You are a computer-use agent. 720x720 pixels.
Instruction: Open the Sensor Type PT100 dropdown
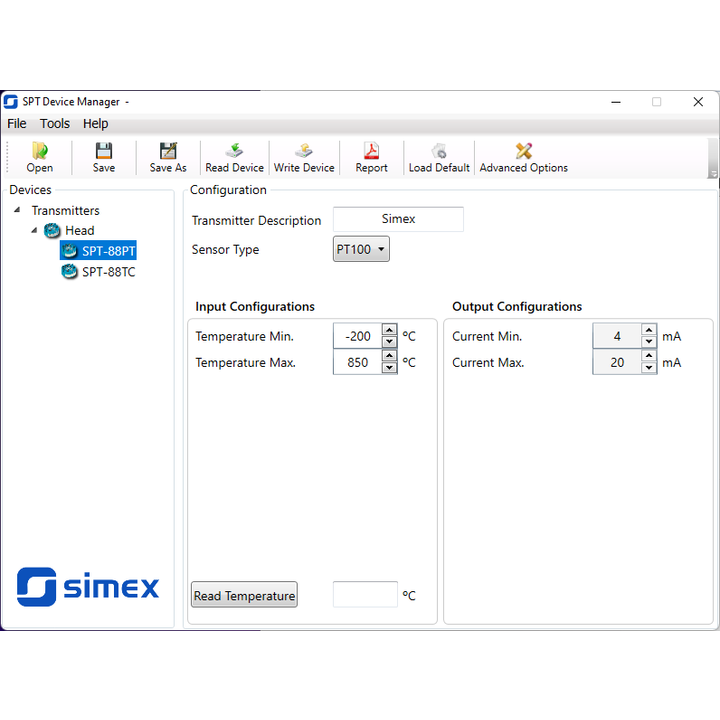tap(361, 250)
